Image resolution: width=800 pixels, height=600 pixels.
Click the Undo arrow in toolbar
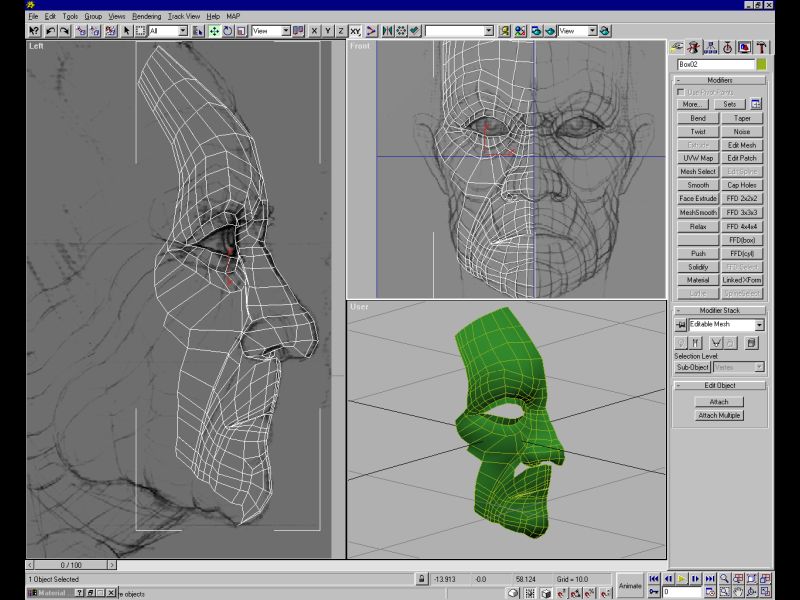pos(49,31)
